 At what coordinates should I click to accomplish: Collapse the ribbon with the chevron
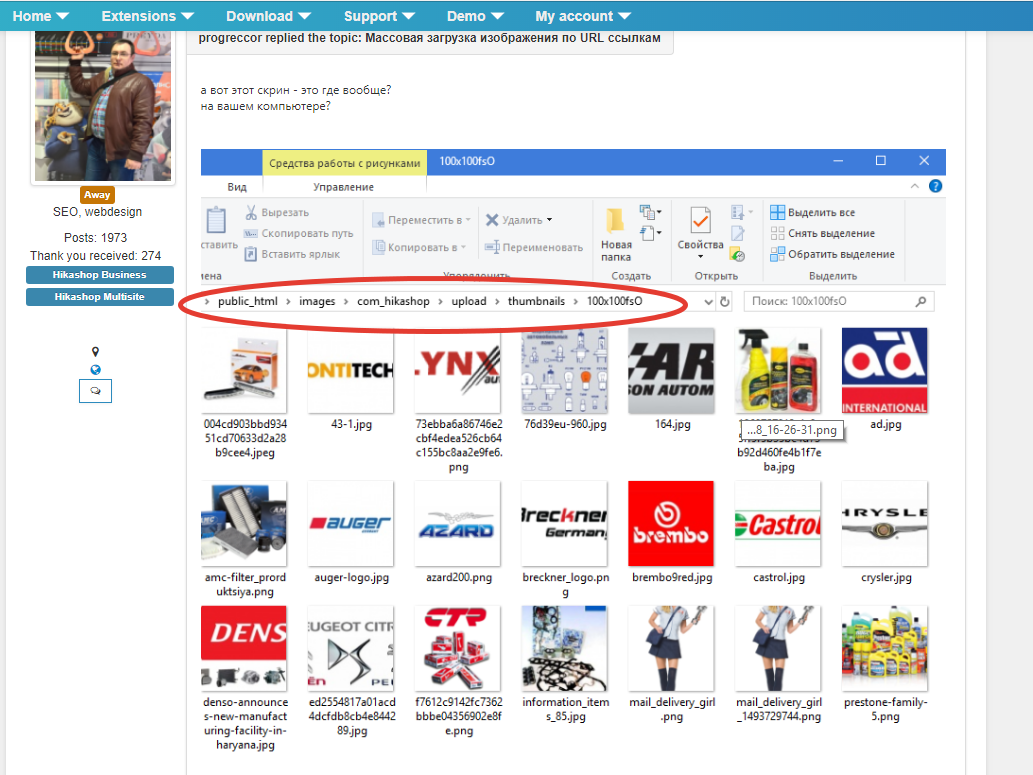pos(914,187)
